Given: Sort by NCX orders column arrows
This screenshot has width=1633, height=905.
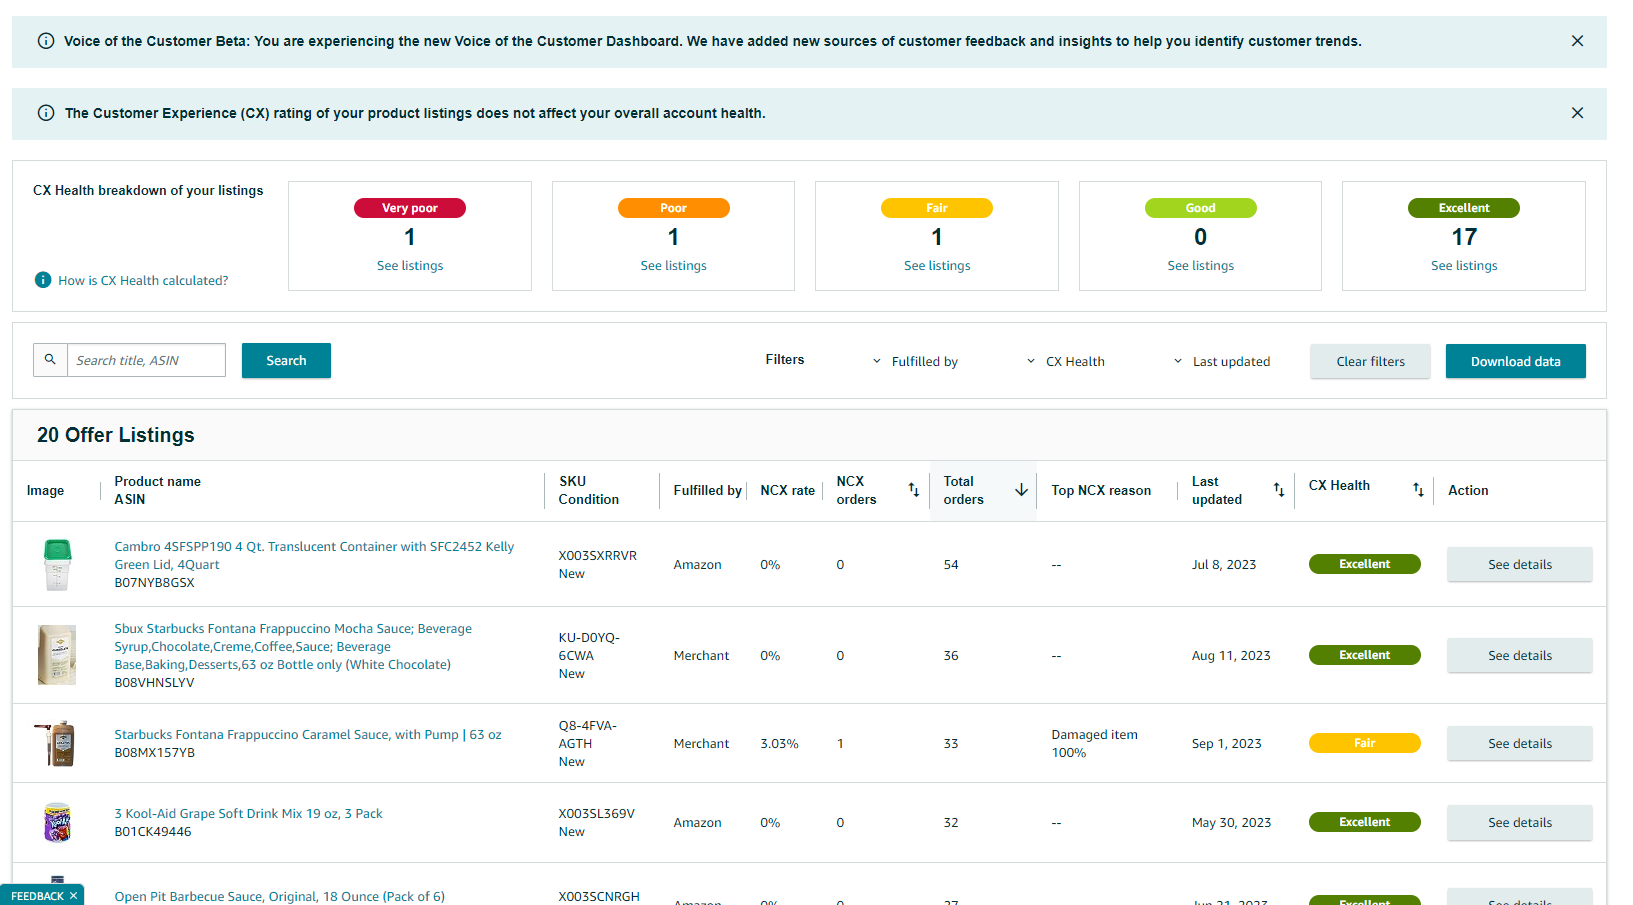Looking at the screenshot, I should click(913, 490).
